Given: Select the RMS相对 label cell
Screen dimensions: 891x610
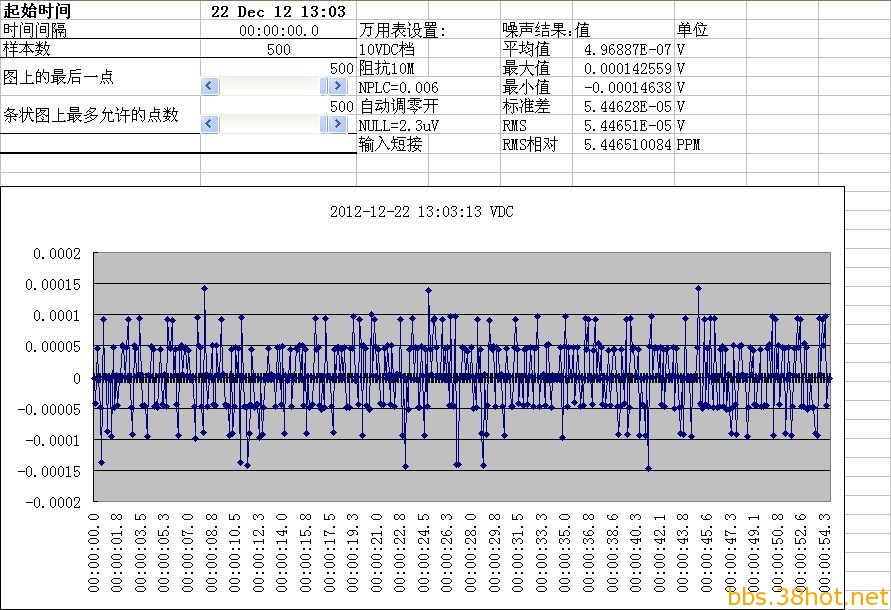Looking at the screenshot, I should [x=536, y=144].
